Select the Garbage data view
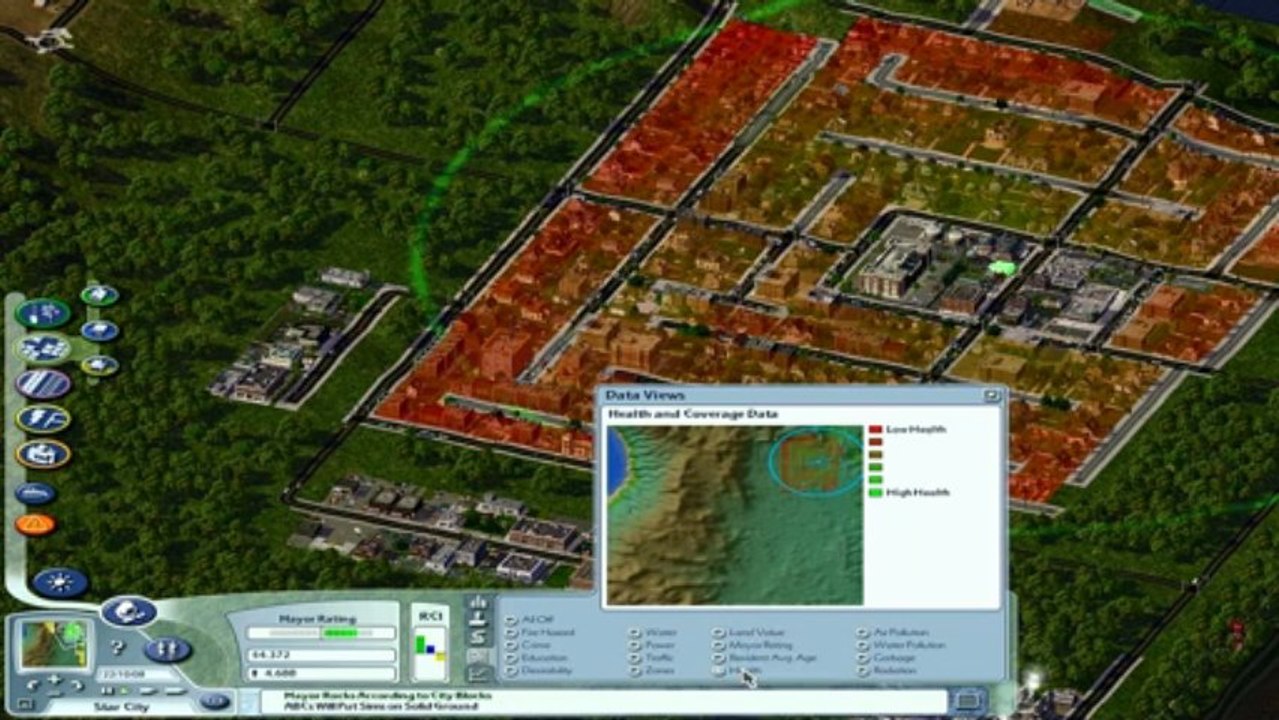The image size is (1279, 720). [x=888, y=658]
